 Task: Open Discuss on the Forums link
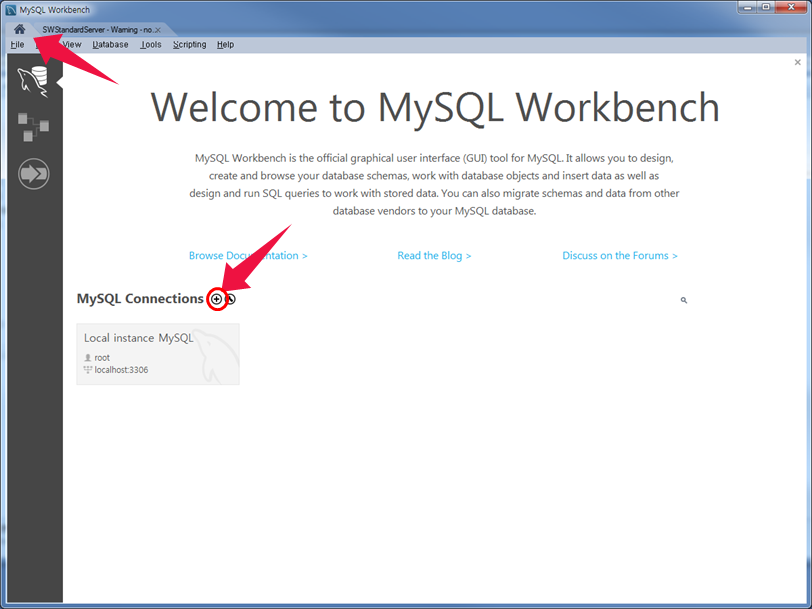click(x=620, y=255)
